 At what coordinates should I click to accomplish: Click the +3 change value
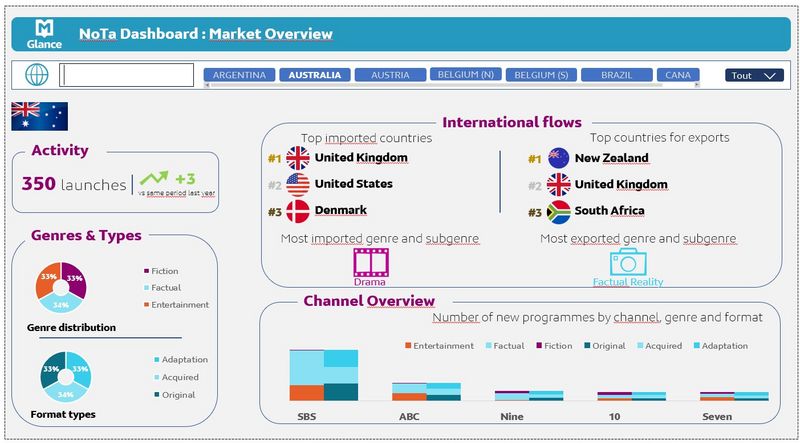185,179
